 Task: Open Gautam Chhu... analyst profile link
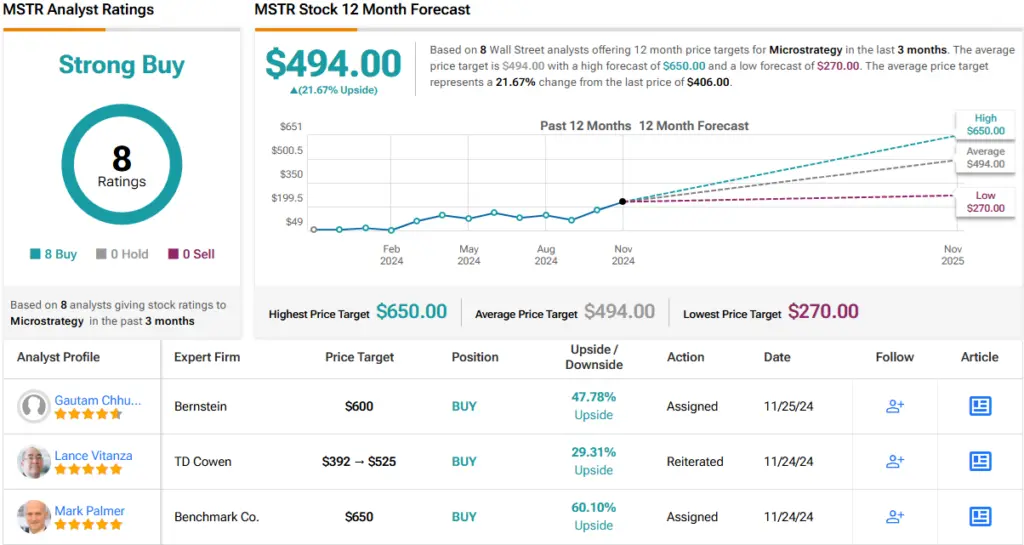tap(97, 400)
